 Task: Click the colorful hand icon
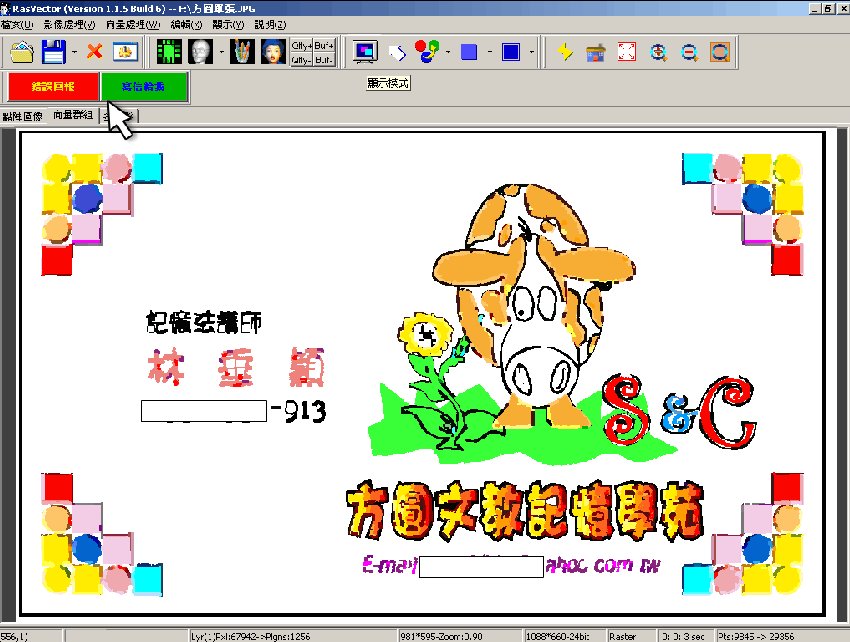tap(242, 52)
